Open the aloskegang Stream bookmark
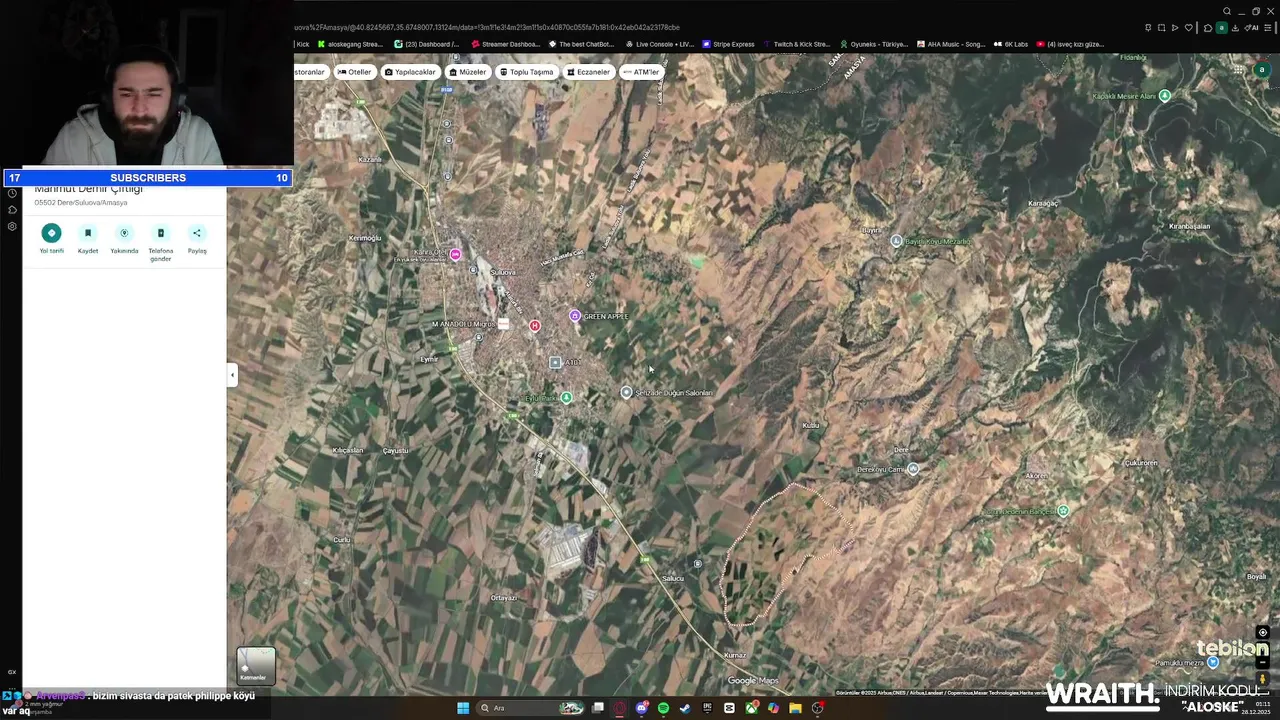 [350, 44]
